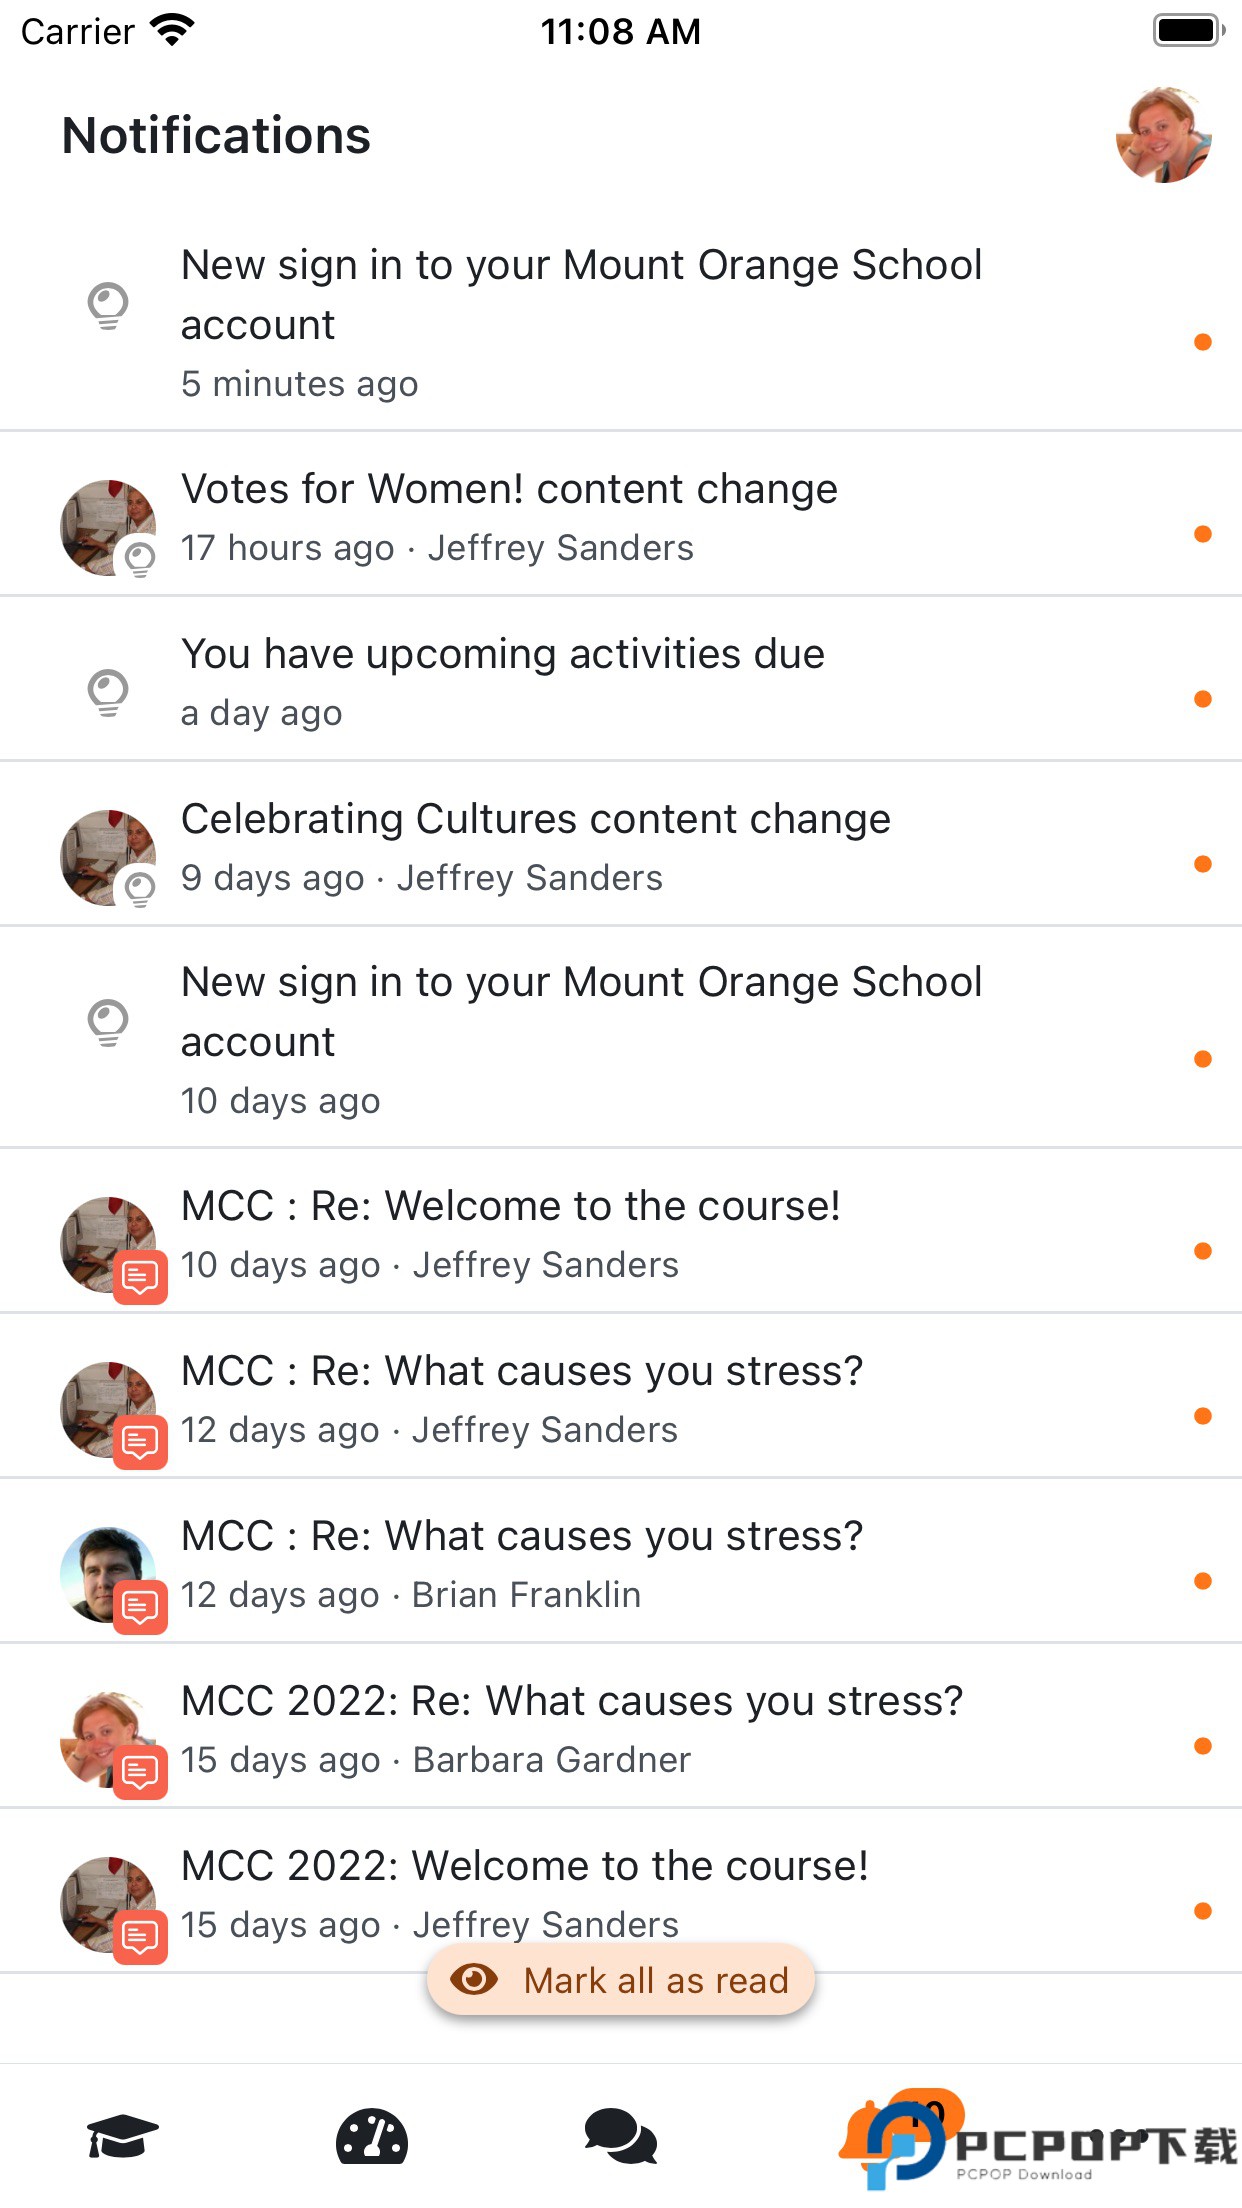The image size is (1242, 2208).
Task: Open the messages chat bubbles tab
Action: coord(620,2138)
